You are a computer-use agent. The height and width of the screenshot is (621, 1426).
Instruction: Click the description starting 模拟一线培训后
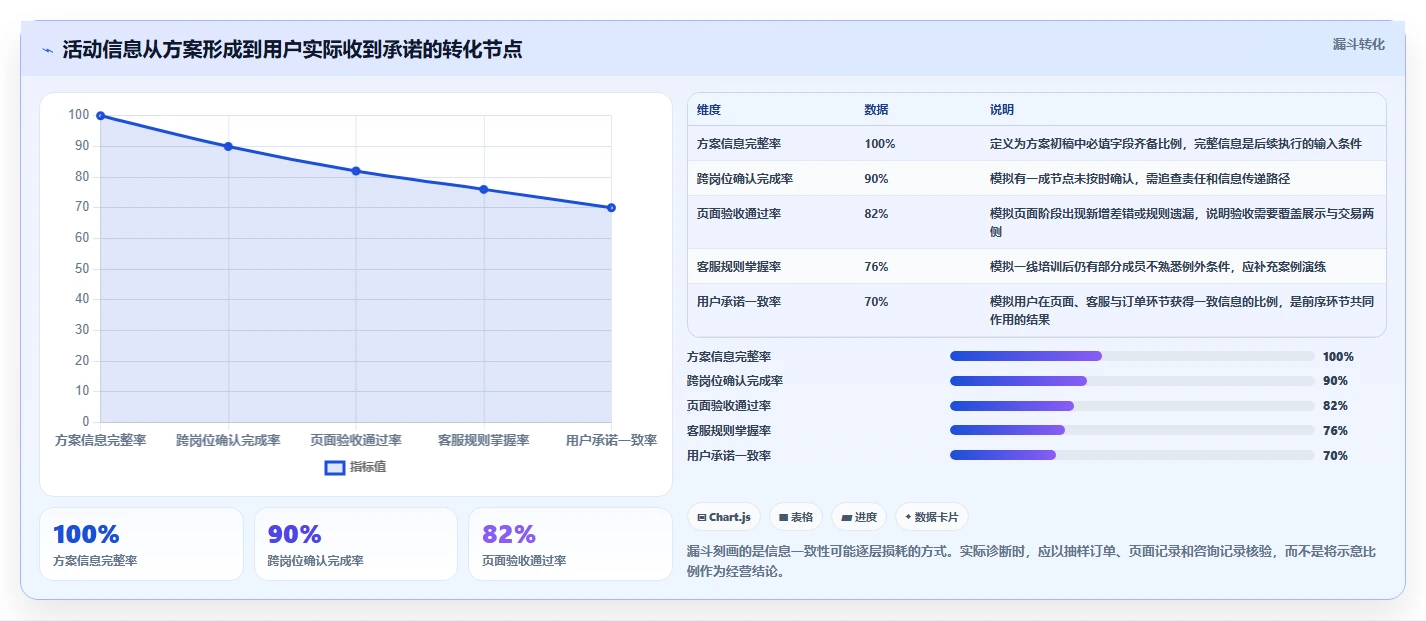tap(1158, 267)
